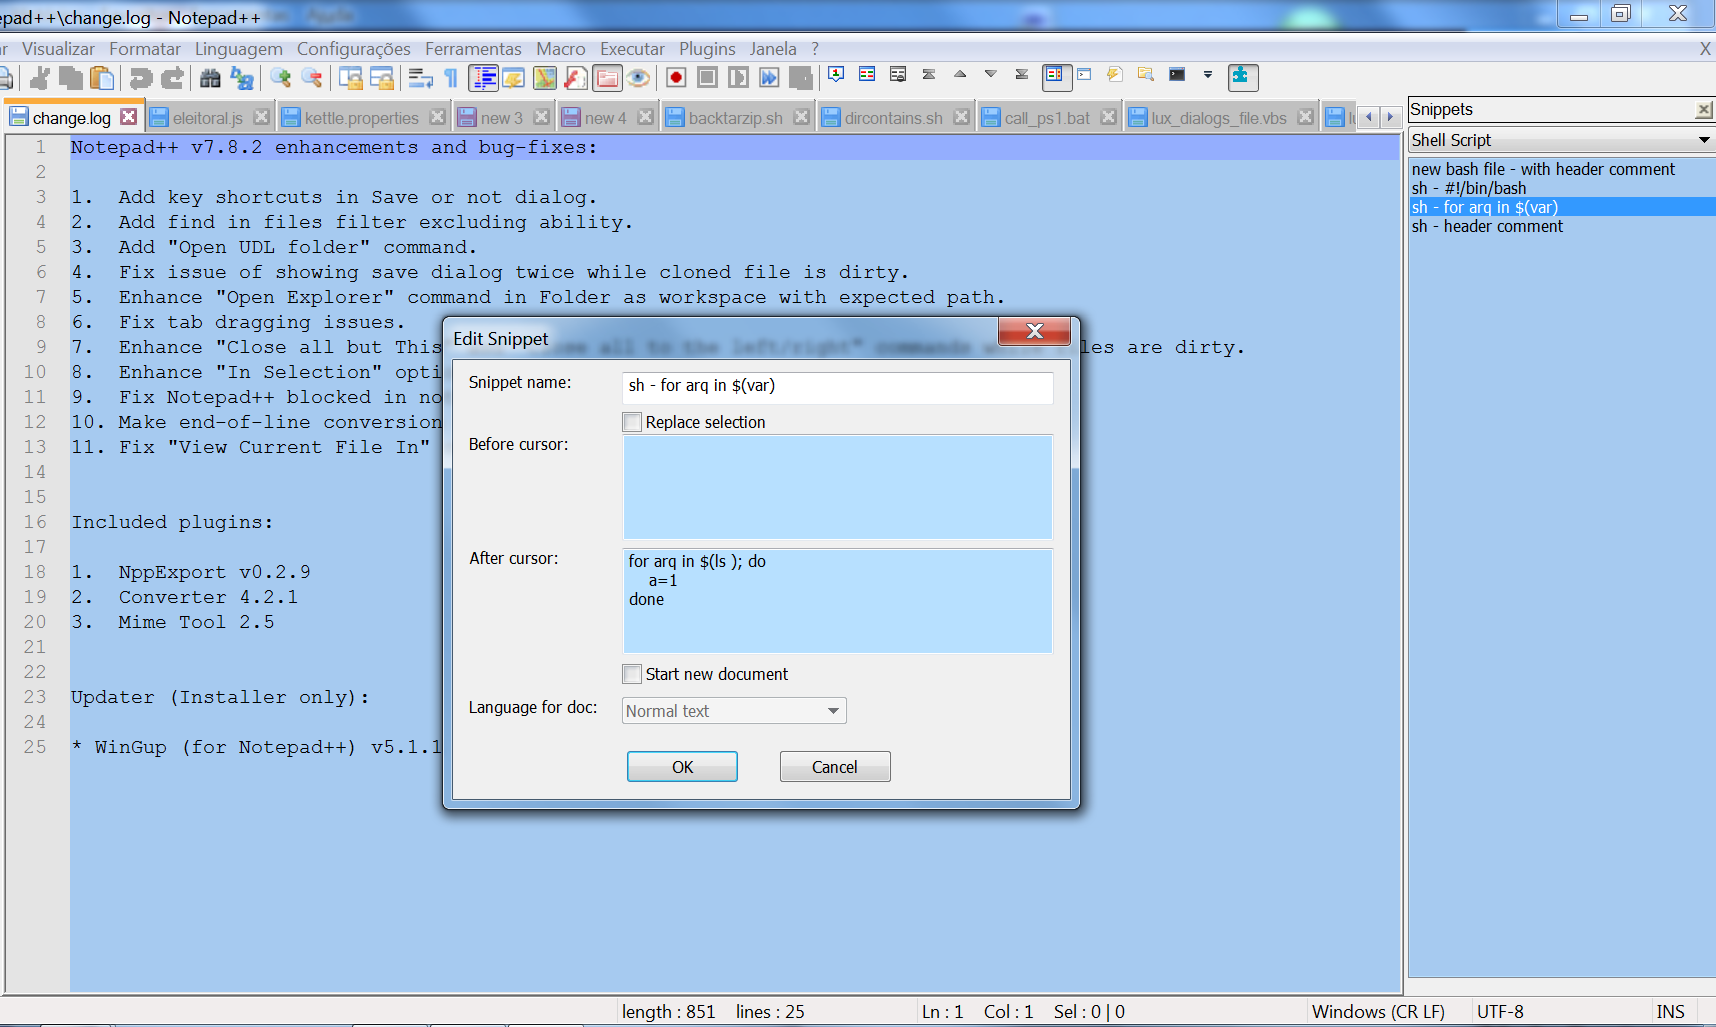Screen dimensions: 1716x1027
Task: Toggle synchronize vertical scrolling icon
Action: tap(350, 78)
